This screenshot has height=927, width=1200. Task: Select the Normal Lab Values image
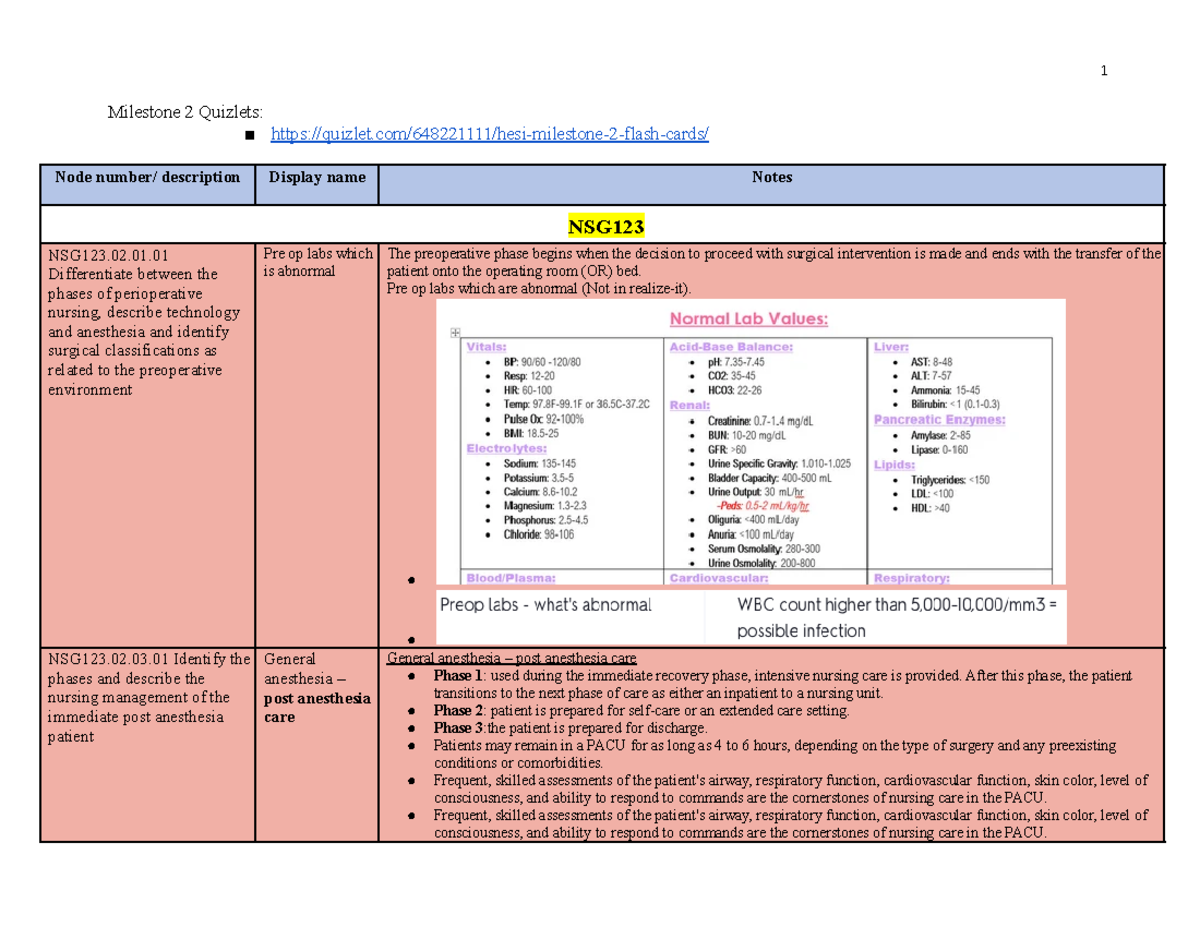748,440
